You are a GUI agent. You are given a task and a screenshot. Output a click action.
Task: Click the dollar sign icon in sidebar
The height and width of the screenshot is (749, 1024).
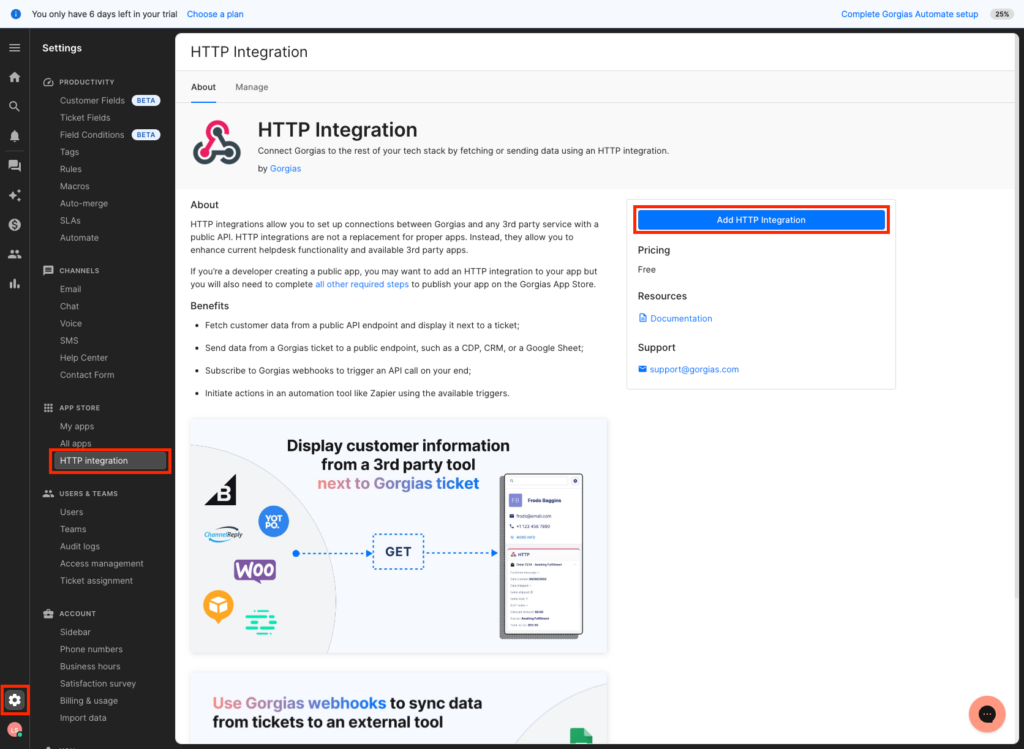pyautogui.click(x=14, y=225)
